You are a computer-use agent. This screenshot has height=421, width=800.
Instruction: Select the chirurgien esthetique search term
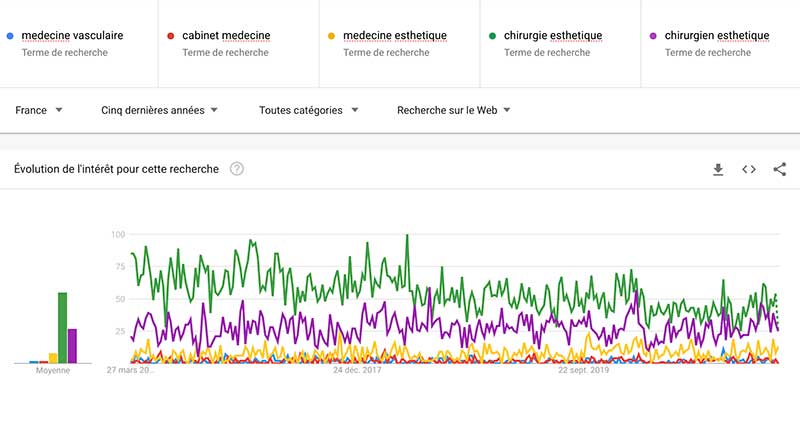click(x=717, y=36)
